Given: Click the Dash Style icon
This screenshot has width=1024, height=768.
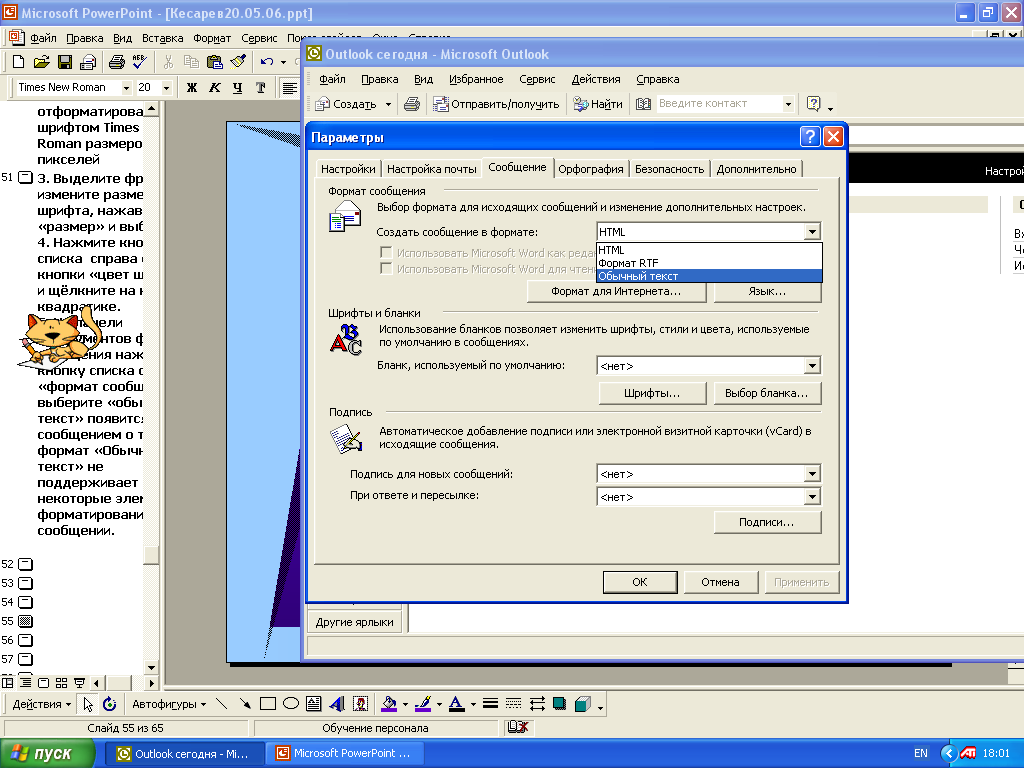Looking at the screenshot, I should [x=513, y=703].
